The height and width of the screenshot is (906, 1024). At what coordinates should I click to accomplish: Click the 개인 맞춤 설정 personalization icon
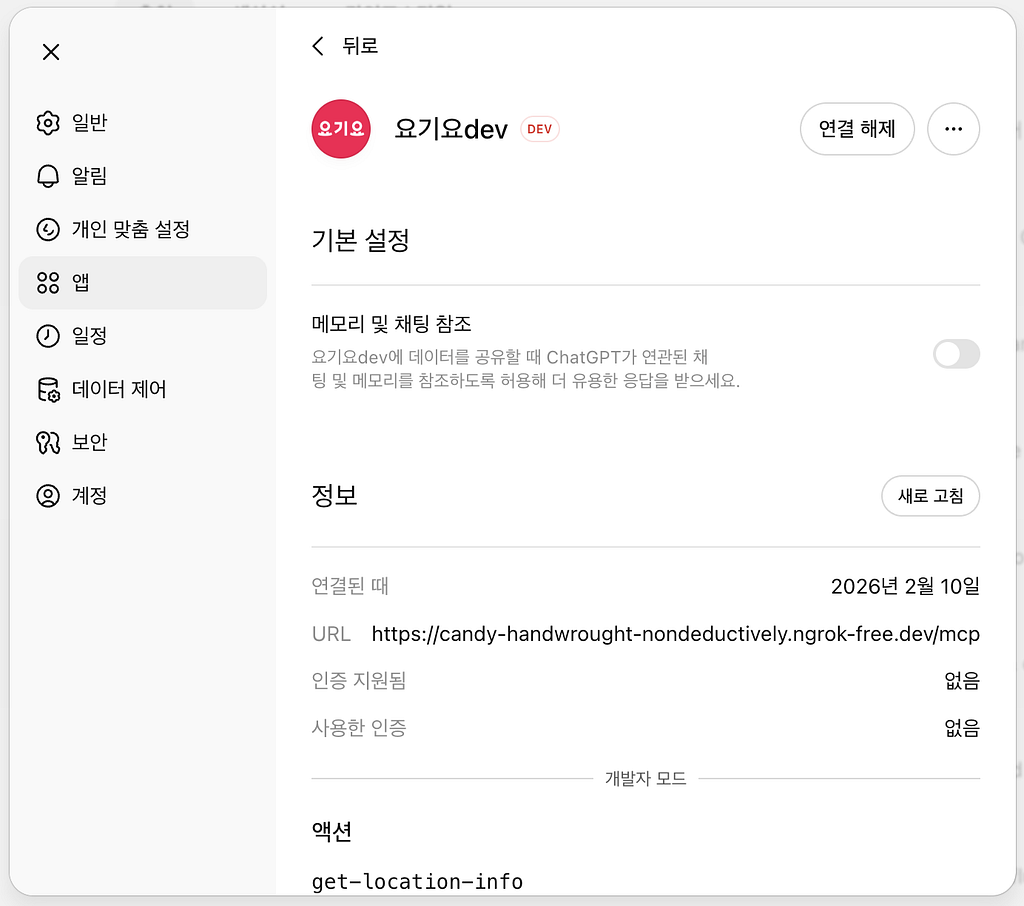point(48,229)
